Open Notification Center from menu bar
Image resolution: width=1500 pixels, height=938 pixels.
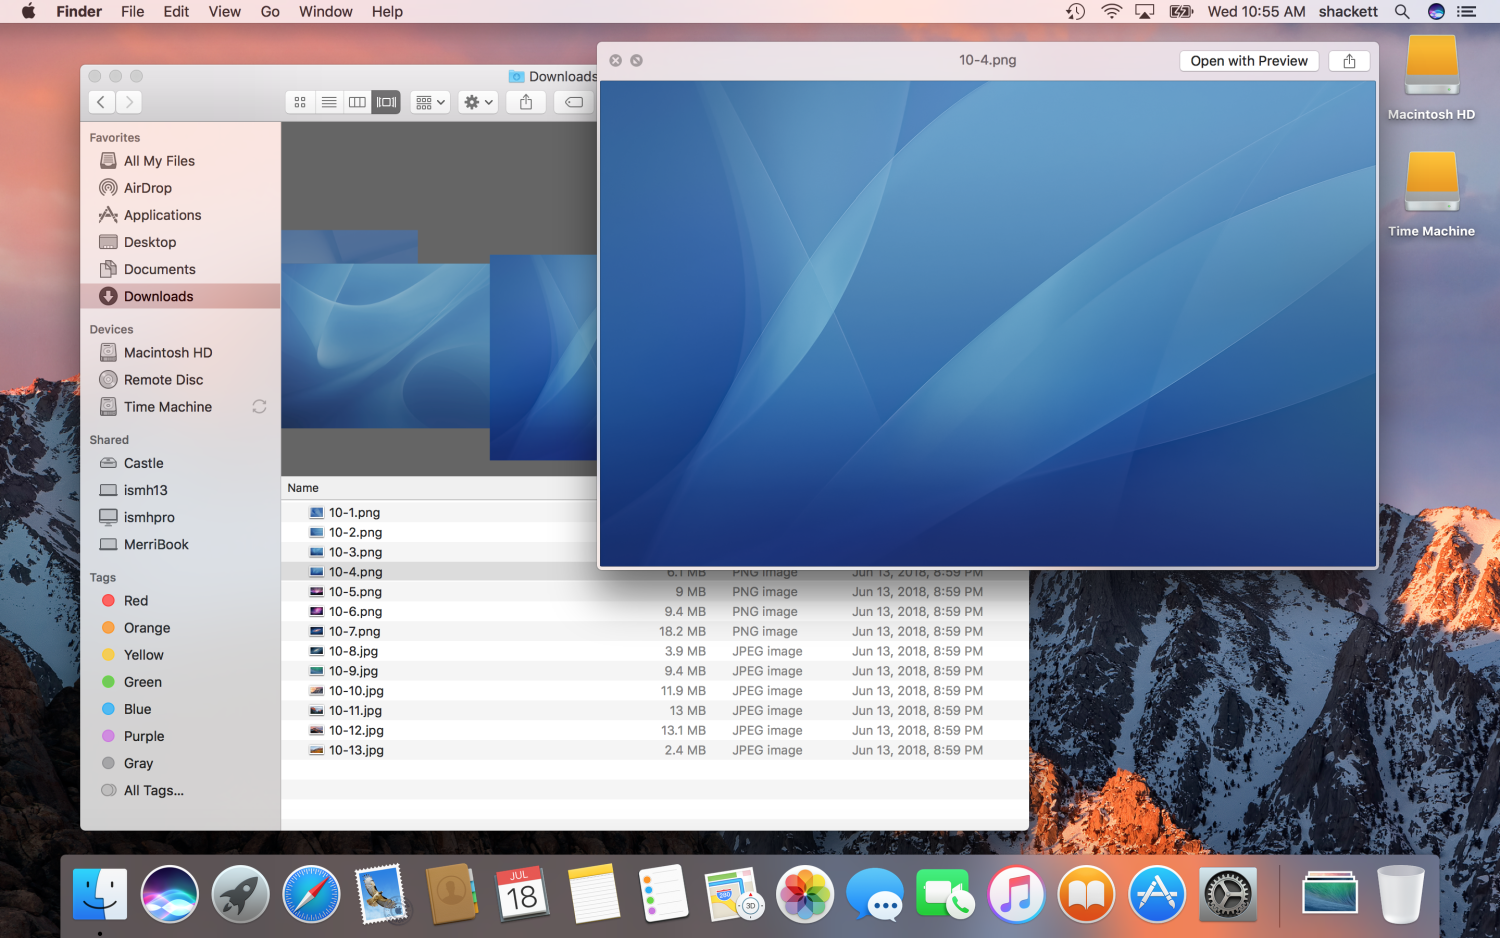[1466, 12]
